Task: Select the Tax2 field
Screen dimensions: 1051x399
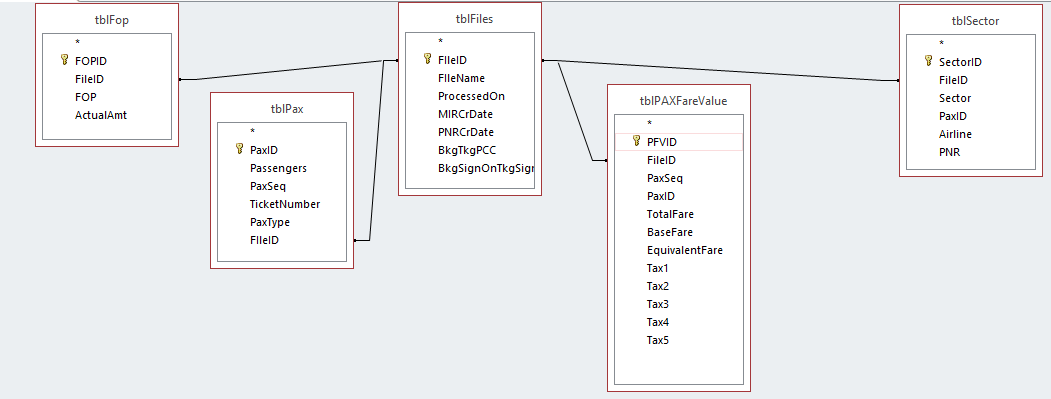Action: (679, 286)
